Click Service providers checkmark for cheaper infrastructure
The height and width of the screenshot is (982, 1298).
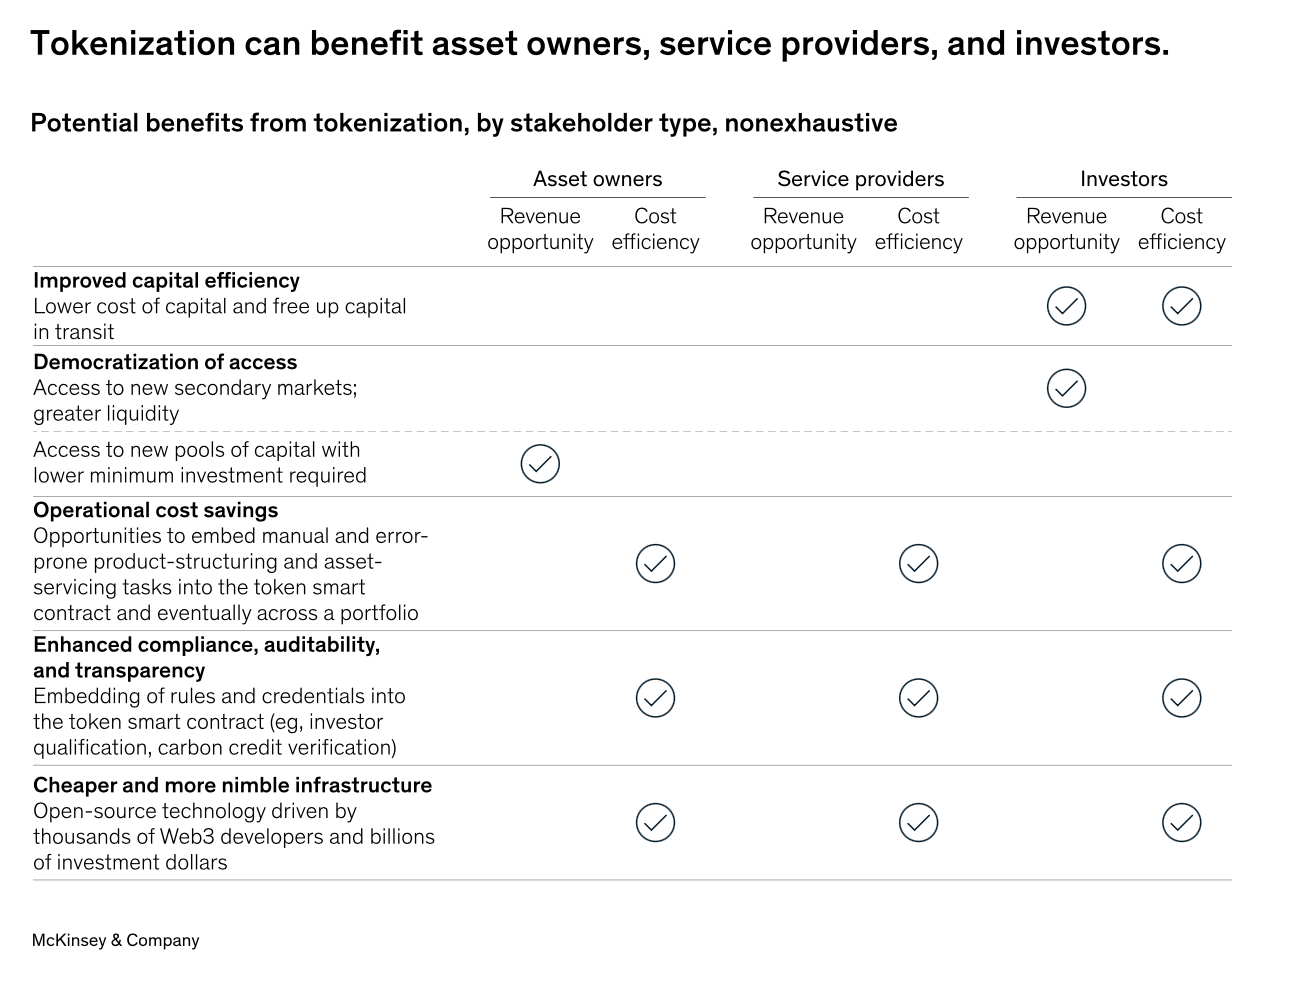coord(918,823)
